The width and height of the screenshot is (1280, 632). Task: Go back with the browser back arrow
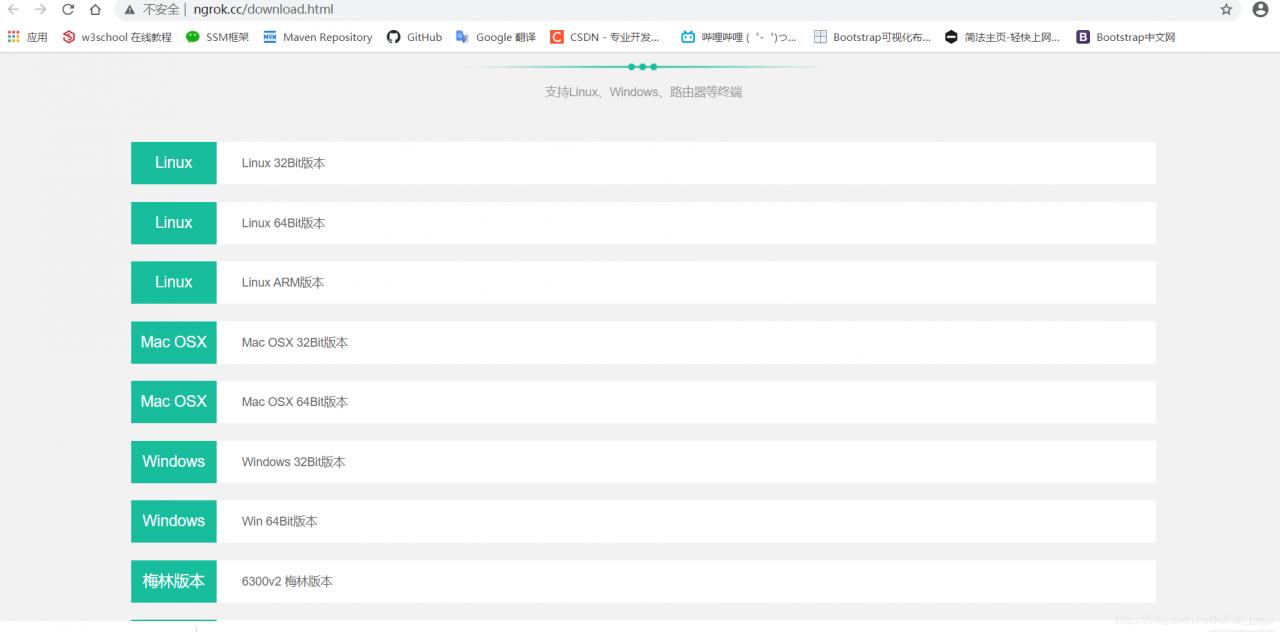point(14,9)
